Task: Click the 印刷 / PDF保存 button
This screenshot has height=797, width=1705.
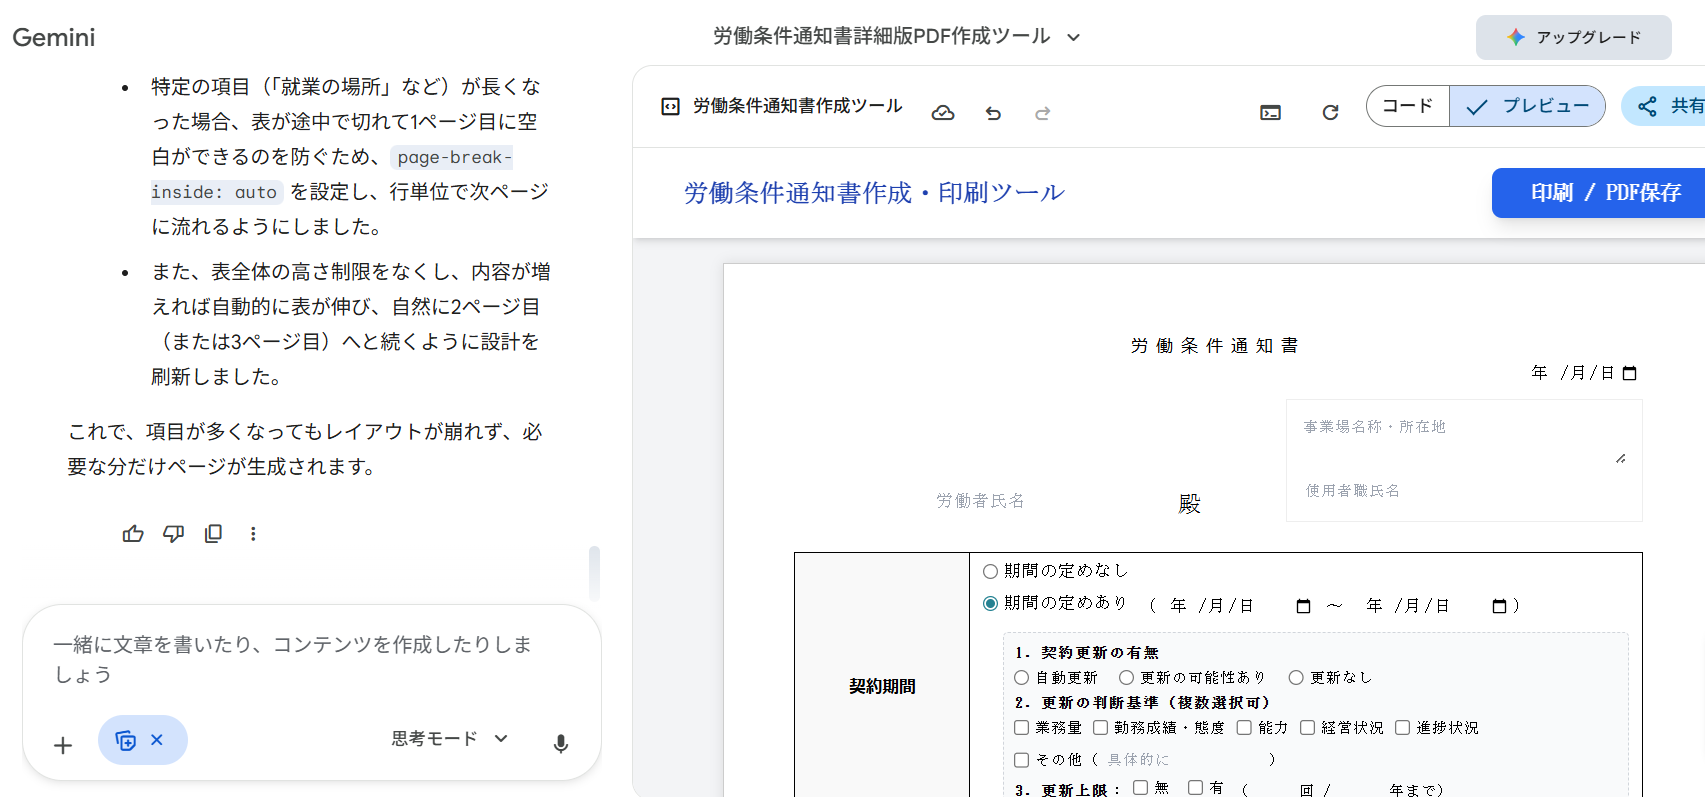Action: coord(1600,193)
